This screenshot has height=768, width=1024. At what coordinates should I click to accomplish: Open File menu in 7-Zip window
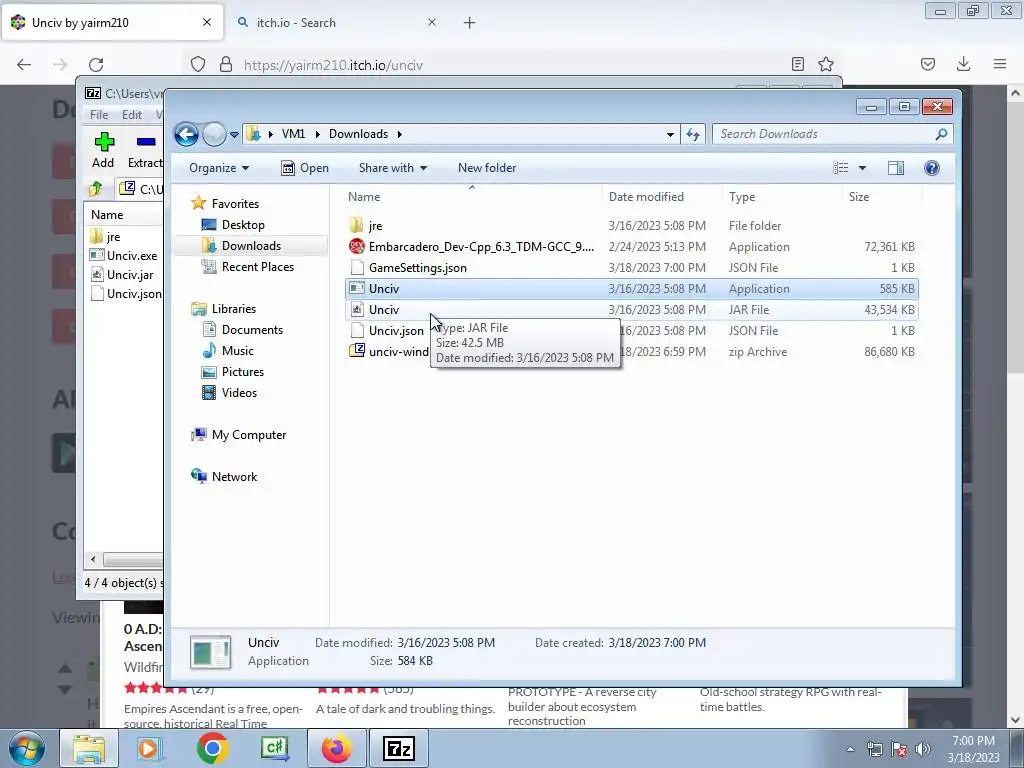point(99,115)
